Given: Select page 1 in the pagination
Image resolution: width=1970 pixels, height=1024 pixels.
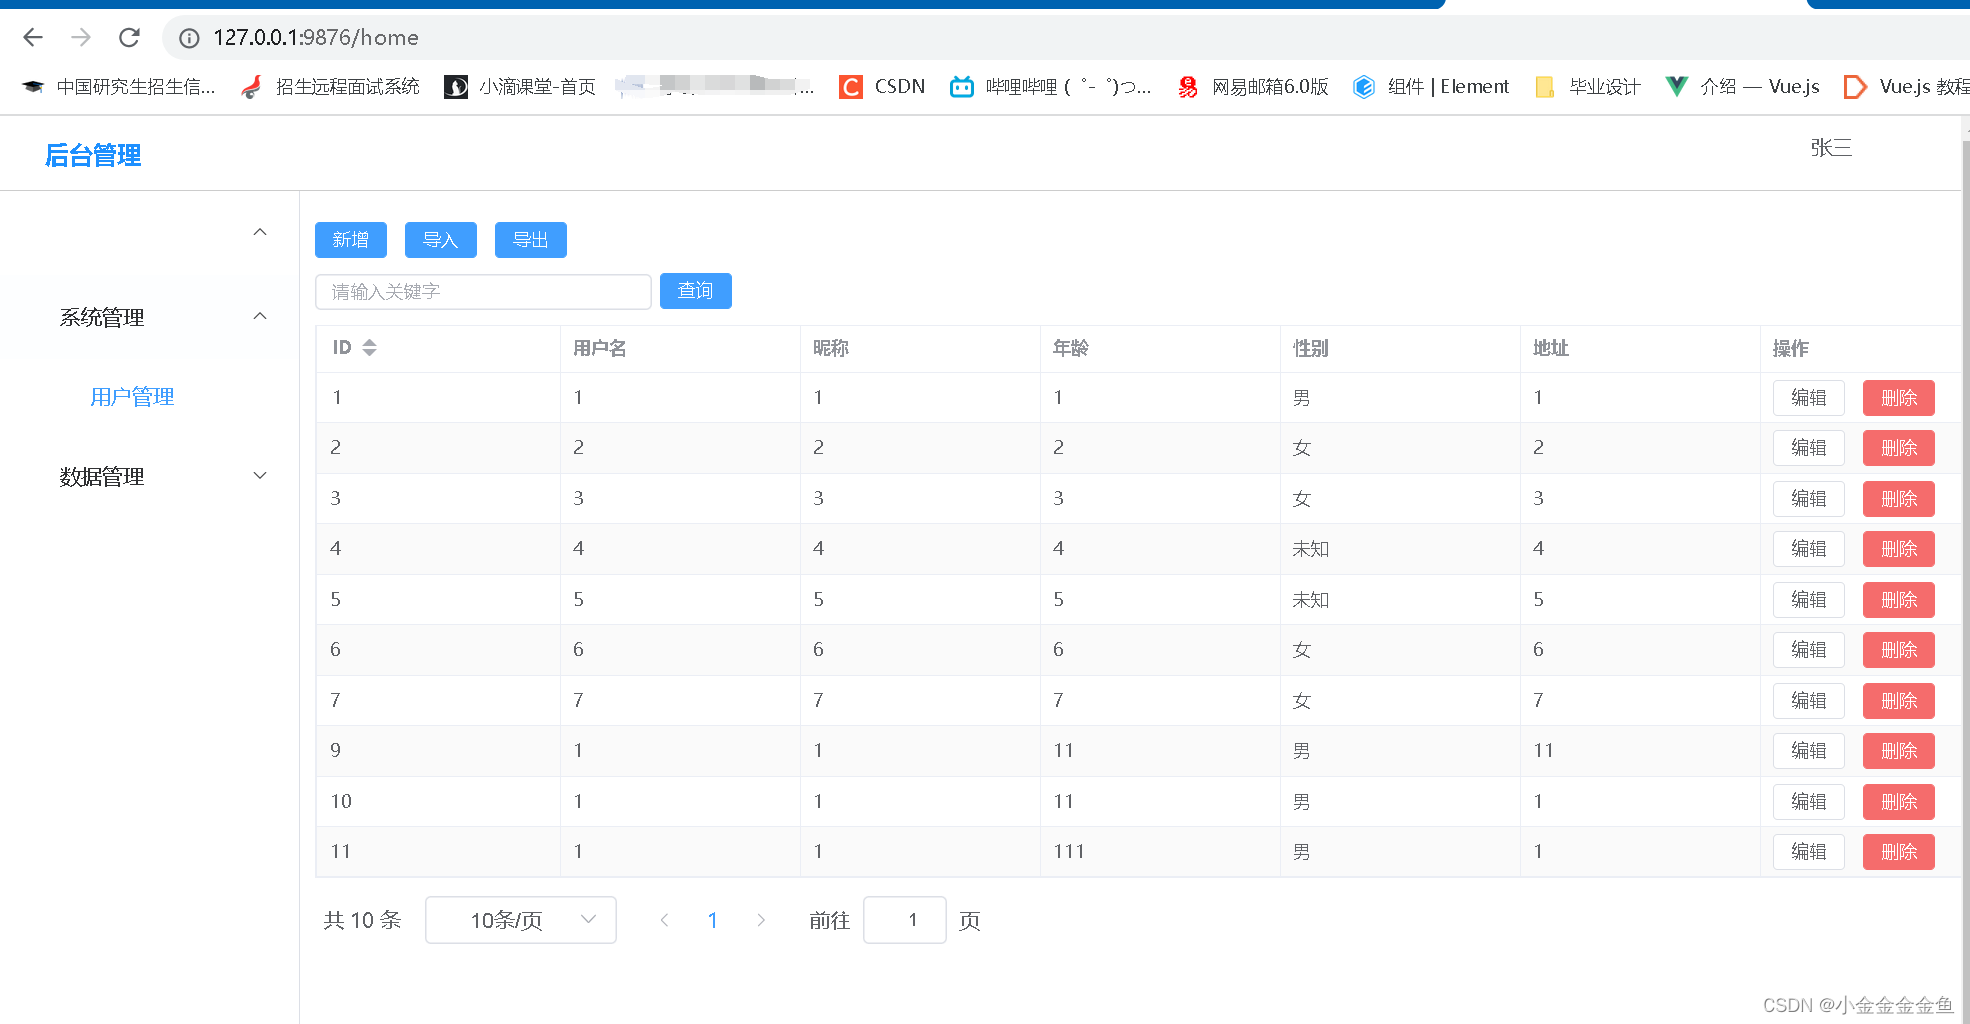Looking at the screenshot, I should [713, 920].
